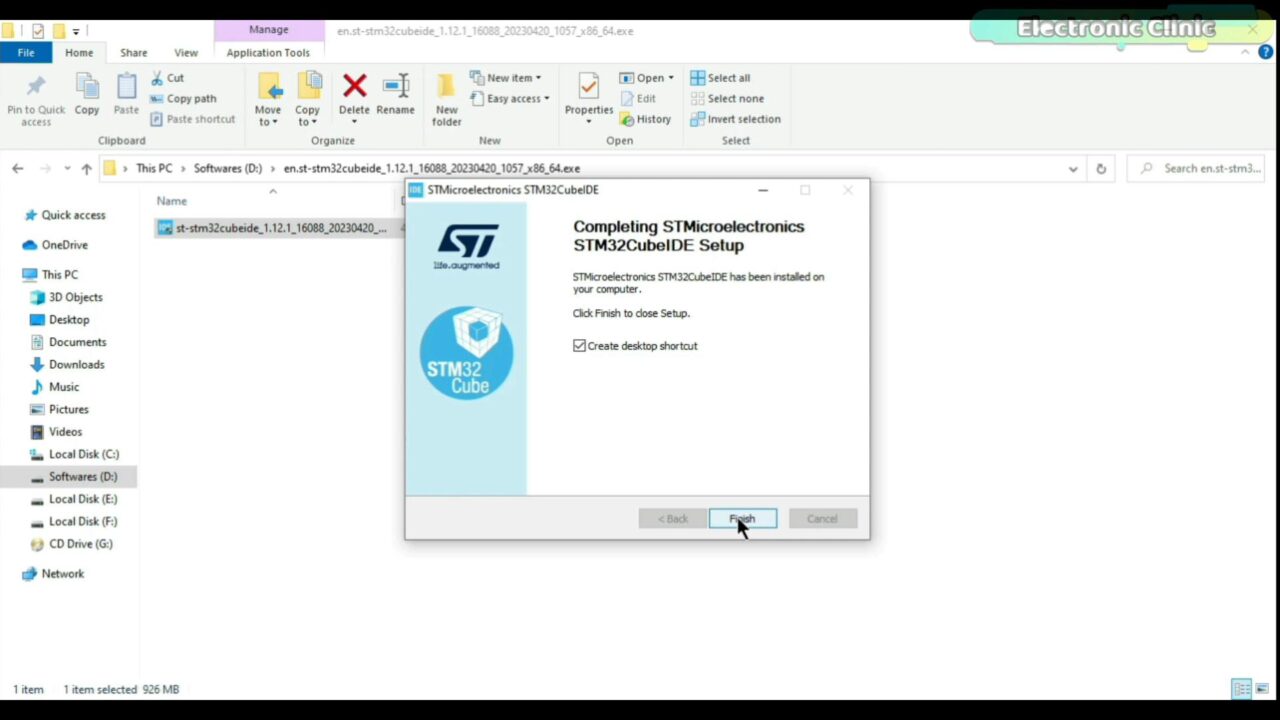
Task: Uncheck Create desktop shortcut checkbox
Action: point(579,346)
